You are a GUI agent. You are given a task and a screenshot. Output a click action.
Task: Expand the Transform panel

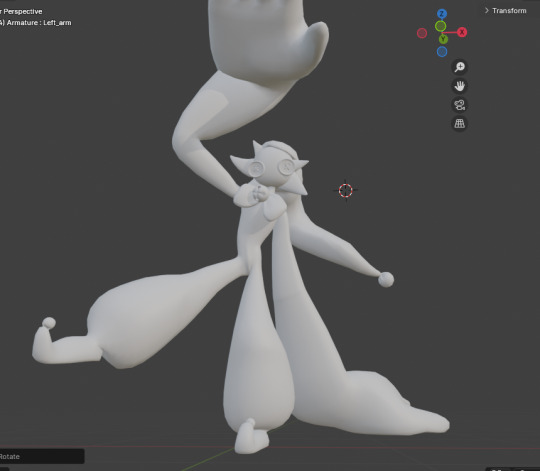[x=506, y=11]
